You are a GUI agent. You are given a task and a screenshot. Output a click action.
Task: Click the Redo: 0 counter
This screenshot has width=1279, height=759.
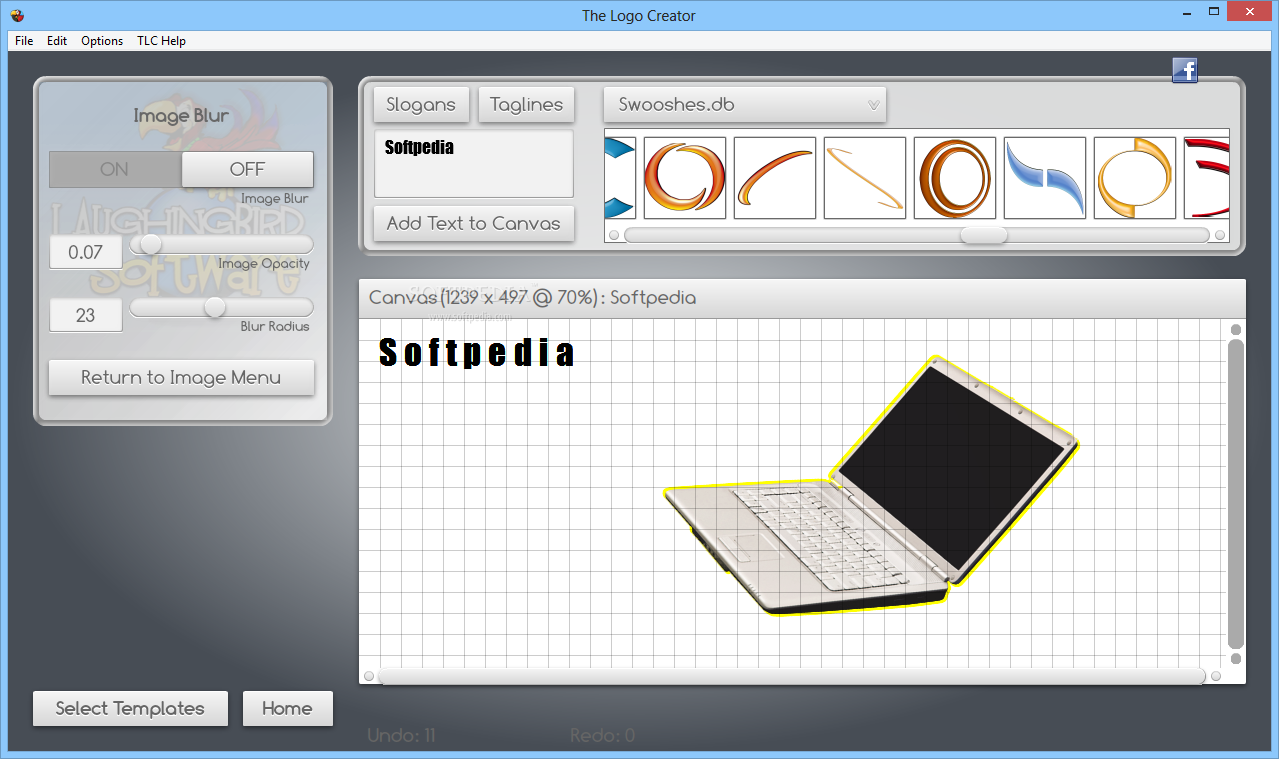tap(602, 736)
